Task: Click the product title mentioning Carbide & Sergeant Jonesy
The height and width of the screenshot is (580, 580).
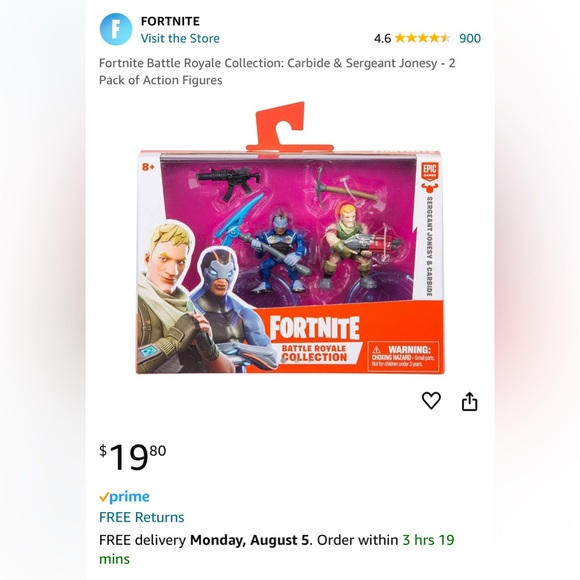Action: (277, 71)
